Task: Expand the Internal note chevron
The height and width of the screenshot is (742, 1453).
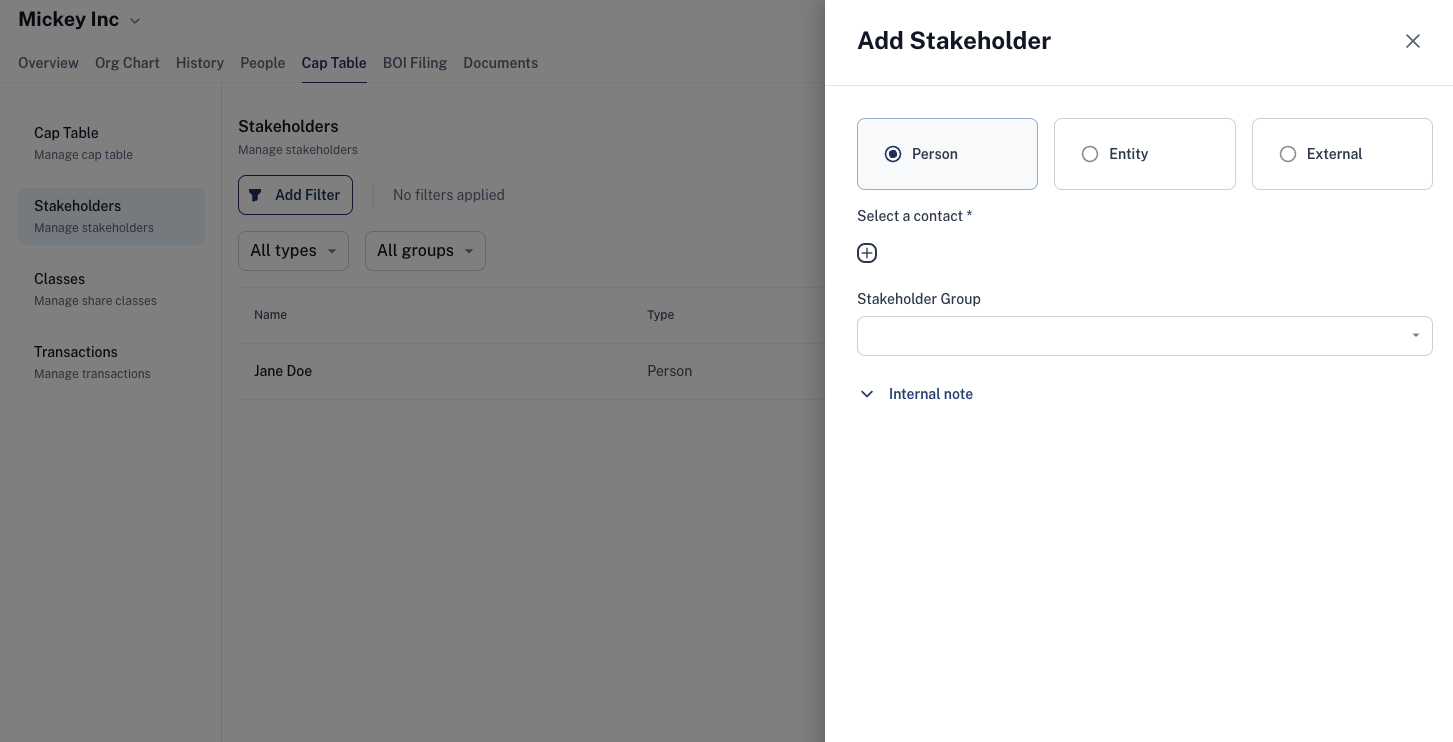Action: tap(867, 394)
